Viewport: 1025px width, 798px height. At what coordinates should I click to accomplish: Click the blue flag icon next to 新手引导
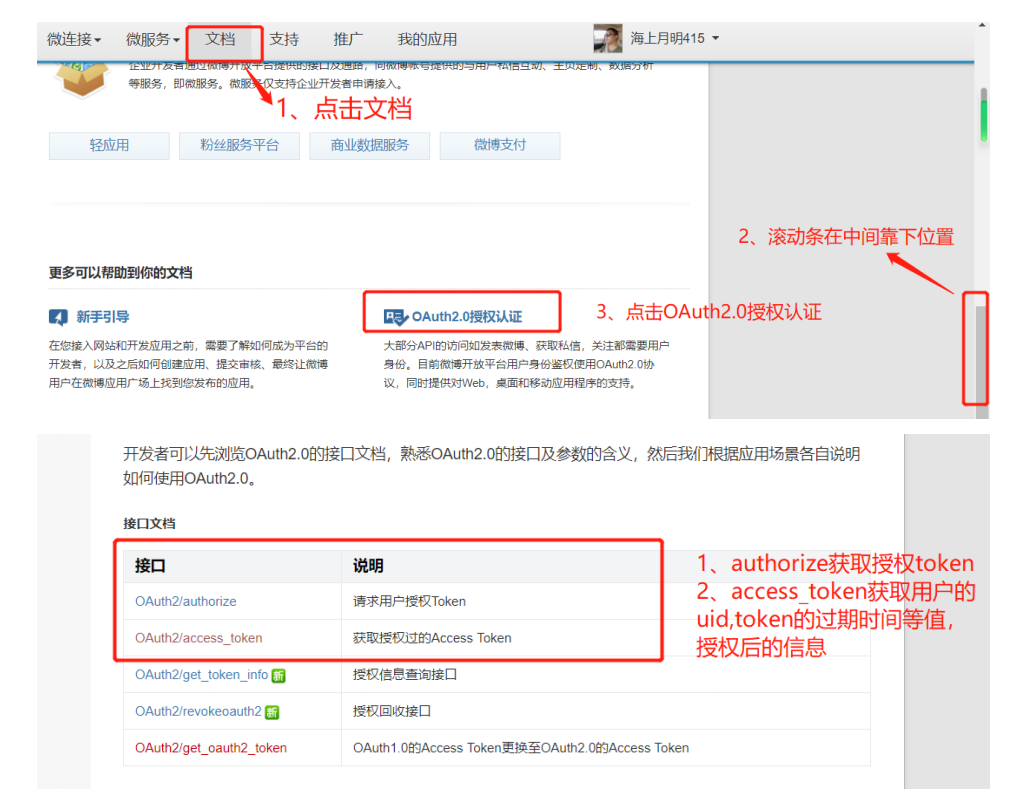59,316
